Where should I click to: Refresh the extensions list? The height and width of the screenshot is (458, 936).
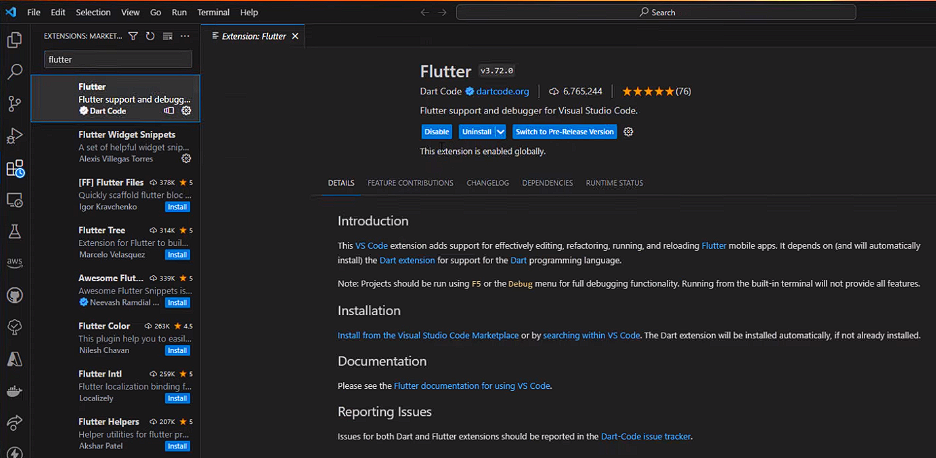[x=150, y=36]
